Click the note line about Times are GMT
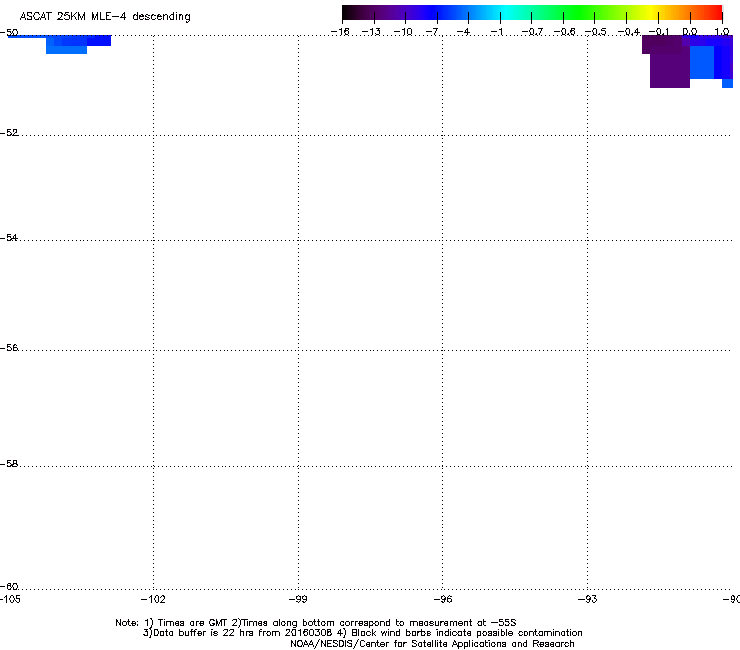Image resolution: width=740 pixels, height=650 pixels. click(316, 623)
